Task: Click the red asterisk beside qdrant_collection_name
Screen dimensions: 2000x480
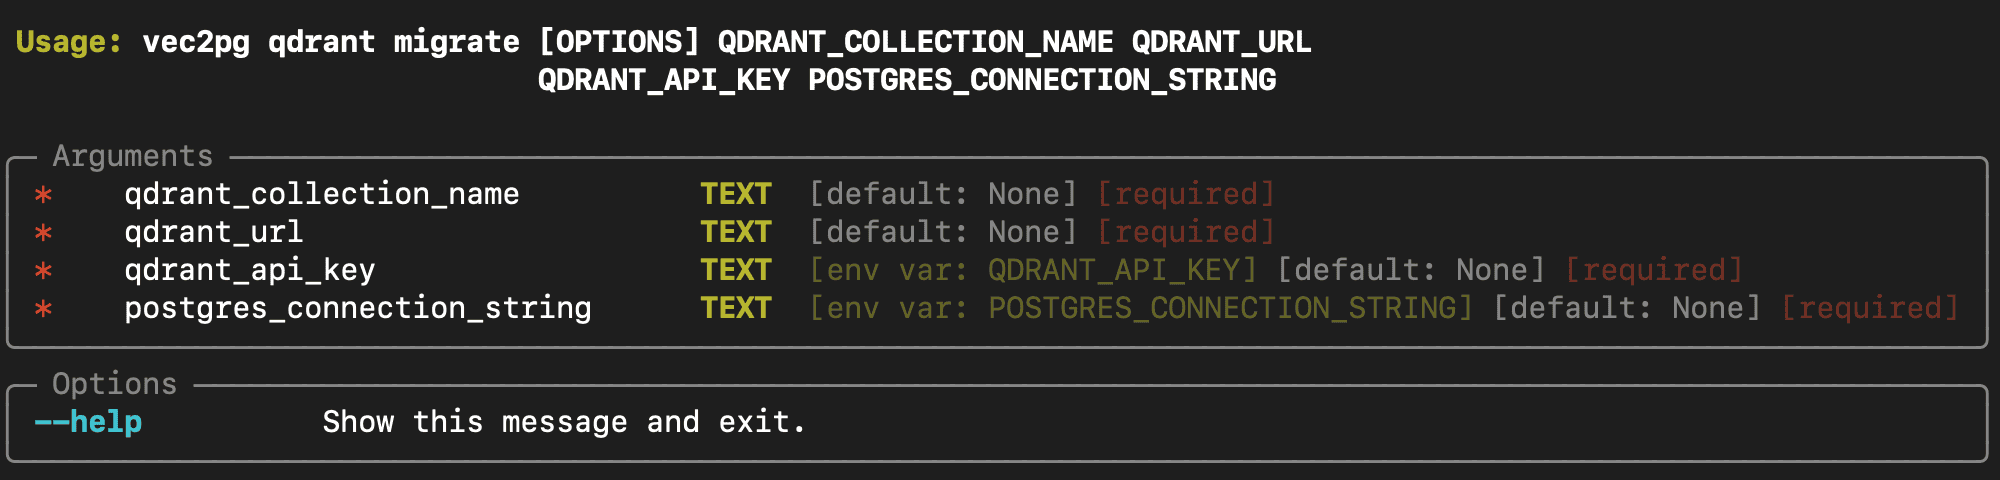Action: pos(43,195)
